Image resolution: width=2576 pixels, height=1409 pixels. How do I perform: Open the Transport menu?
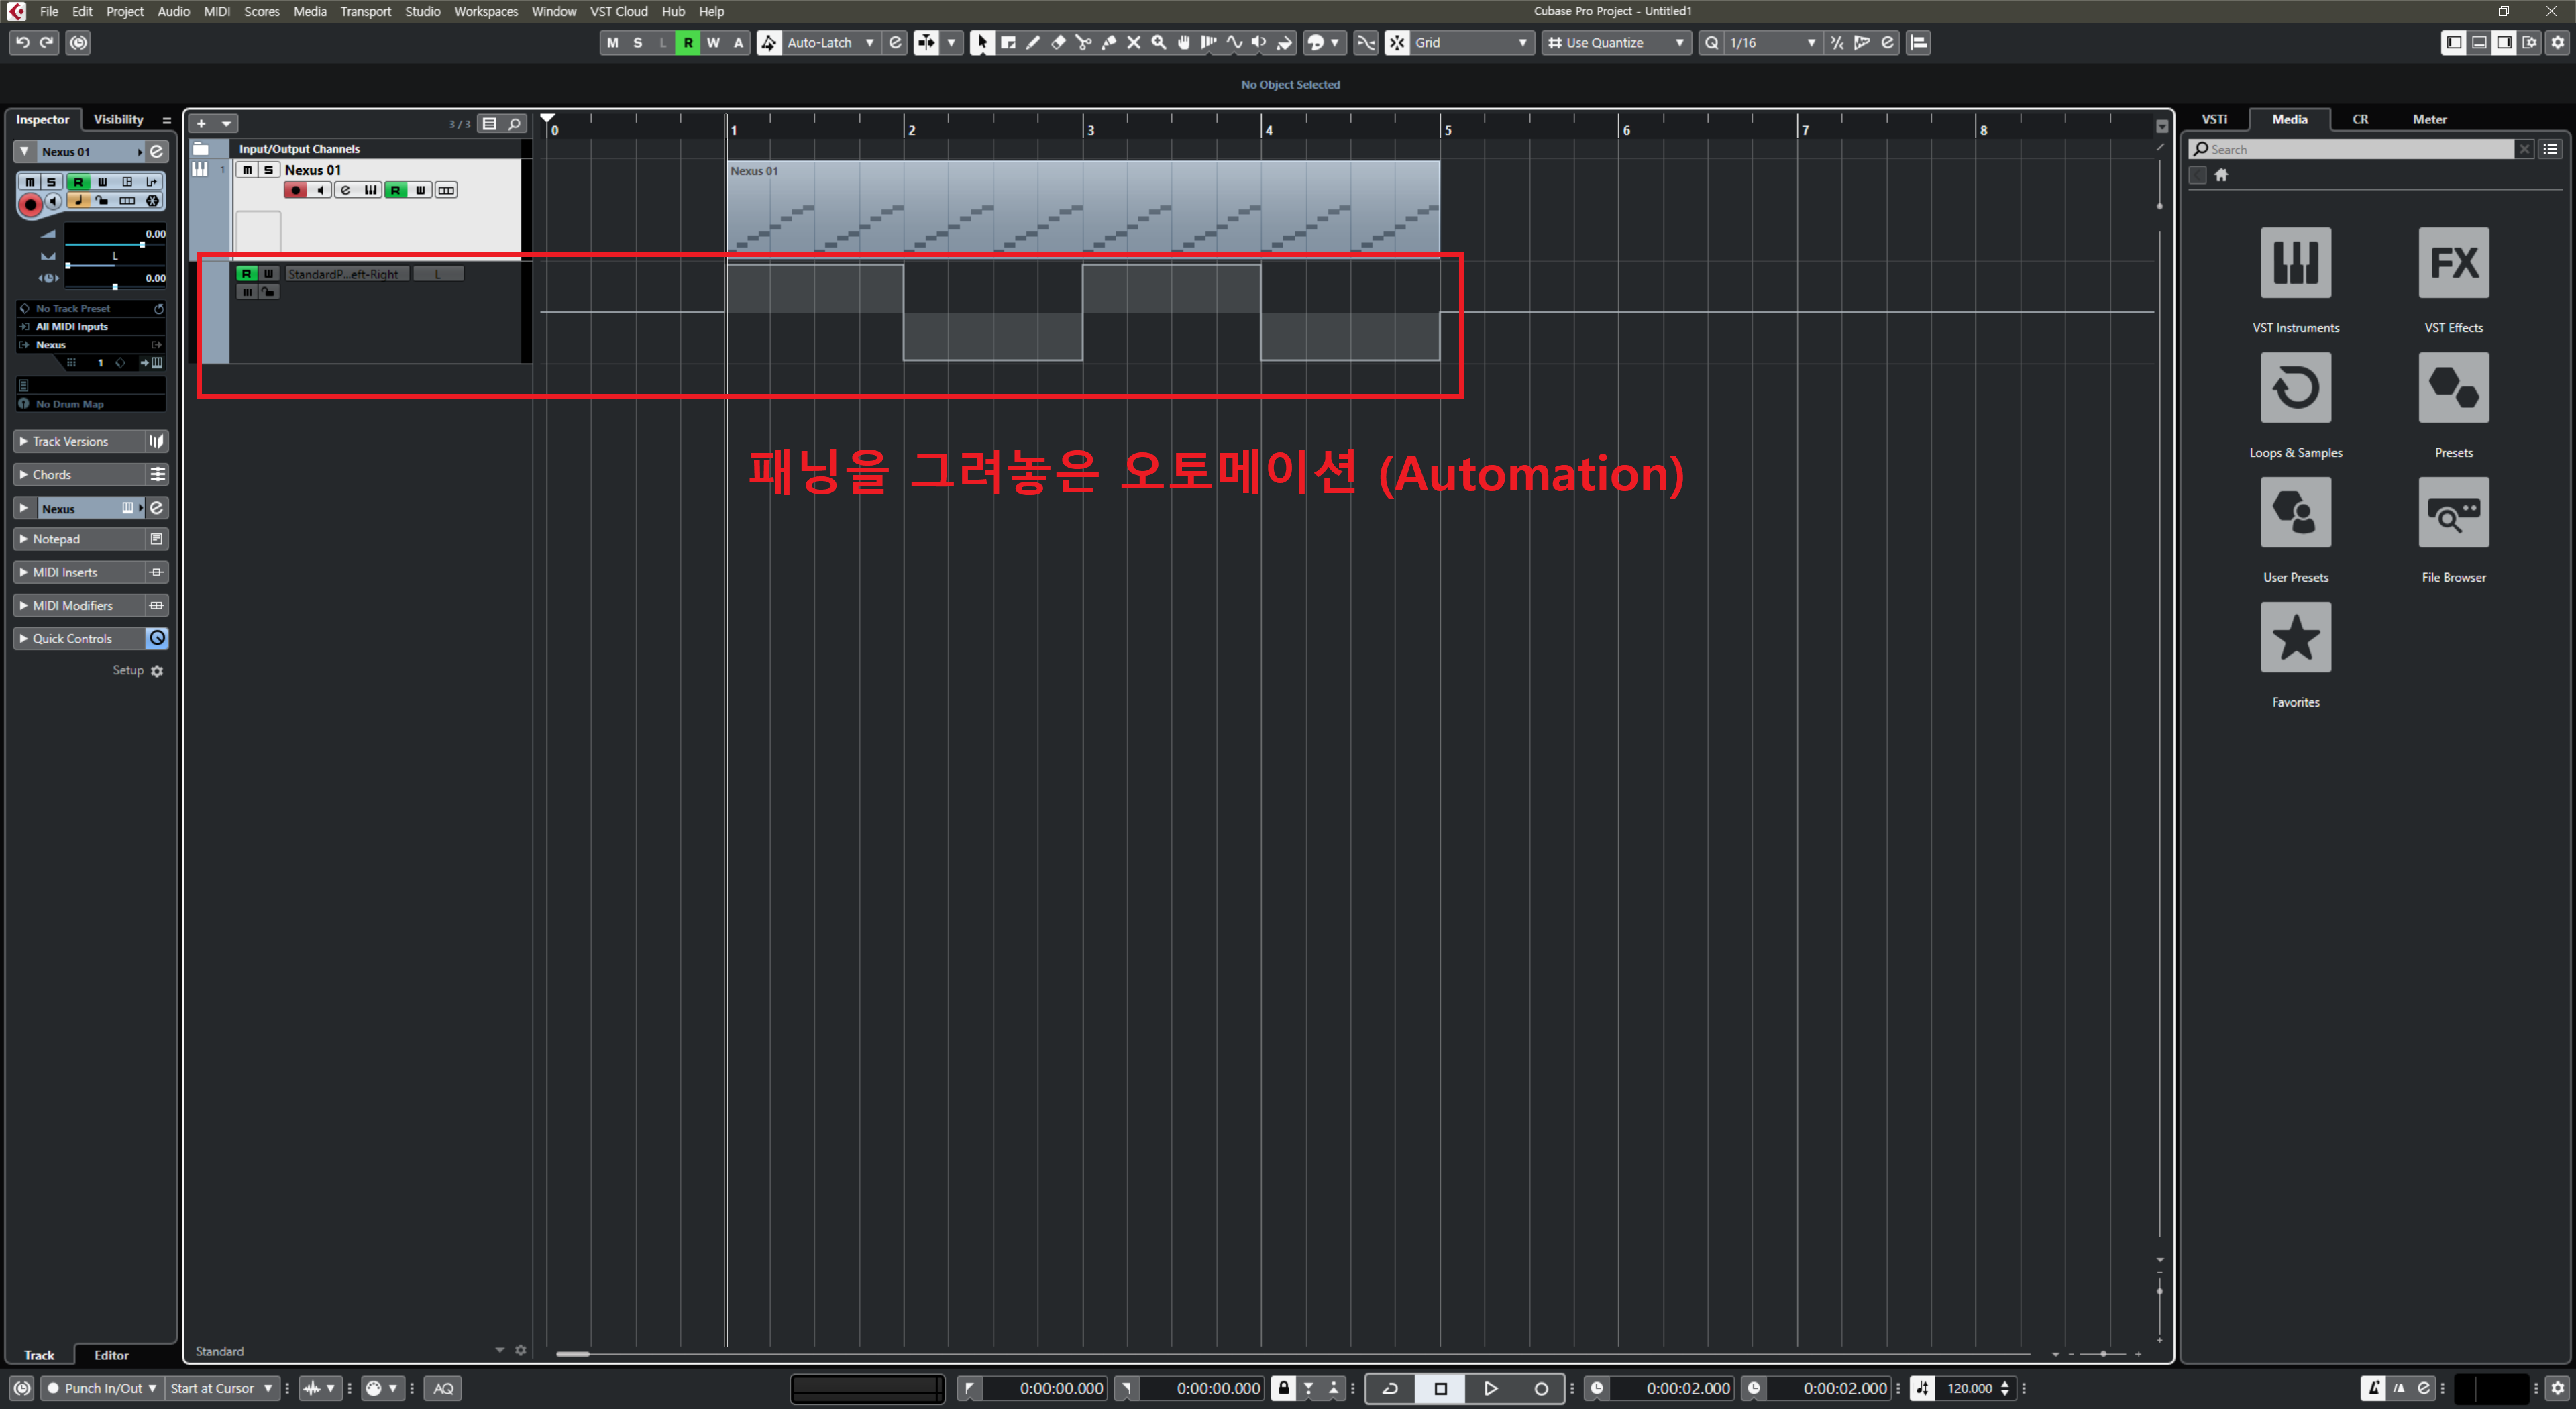tap(365, 12)
